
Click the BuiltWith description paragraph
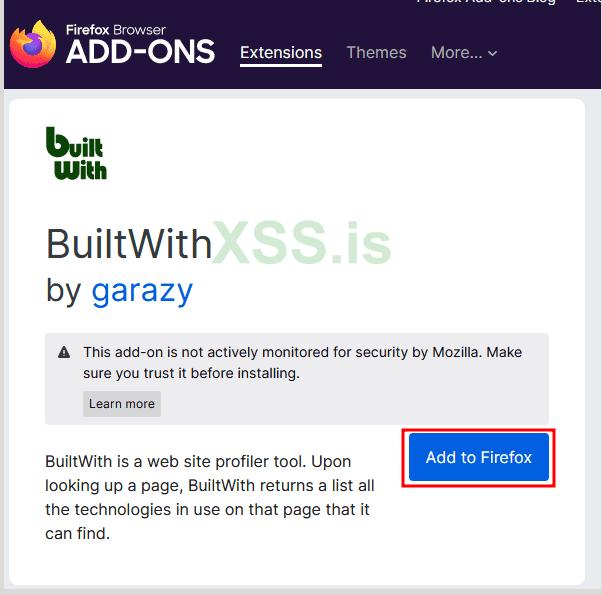[210, 497]
